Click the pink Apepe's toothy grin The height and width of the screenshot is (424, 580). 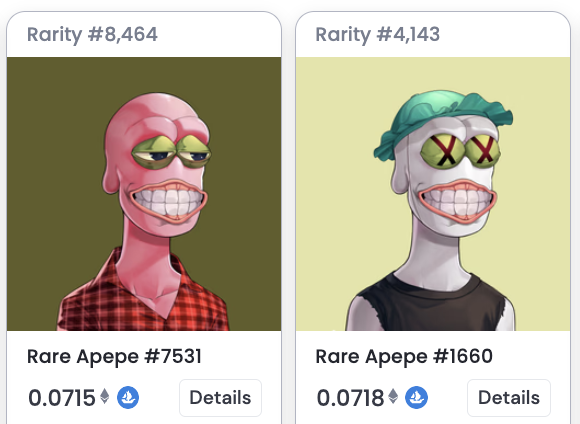pos(168,200)
